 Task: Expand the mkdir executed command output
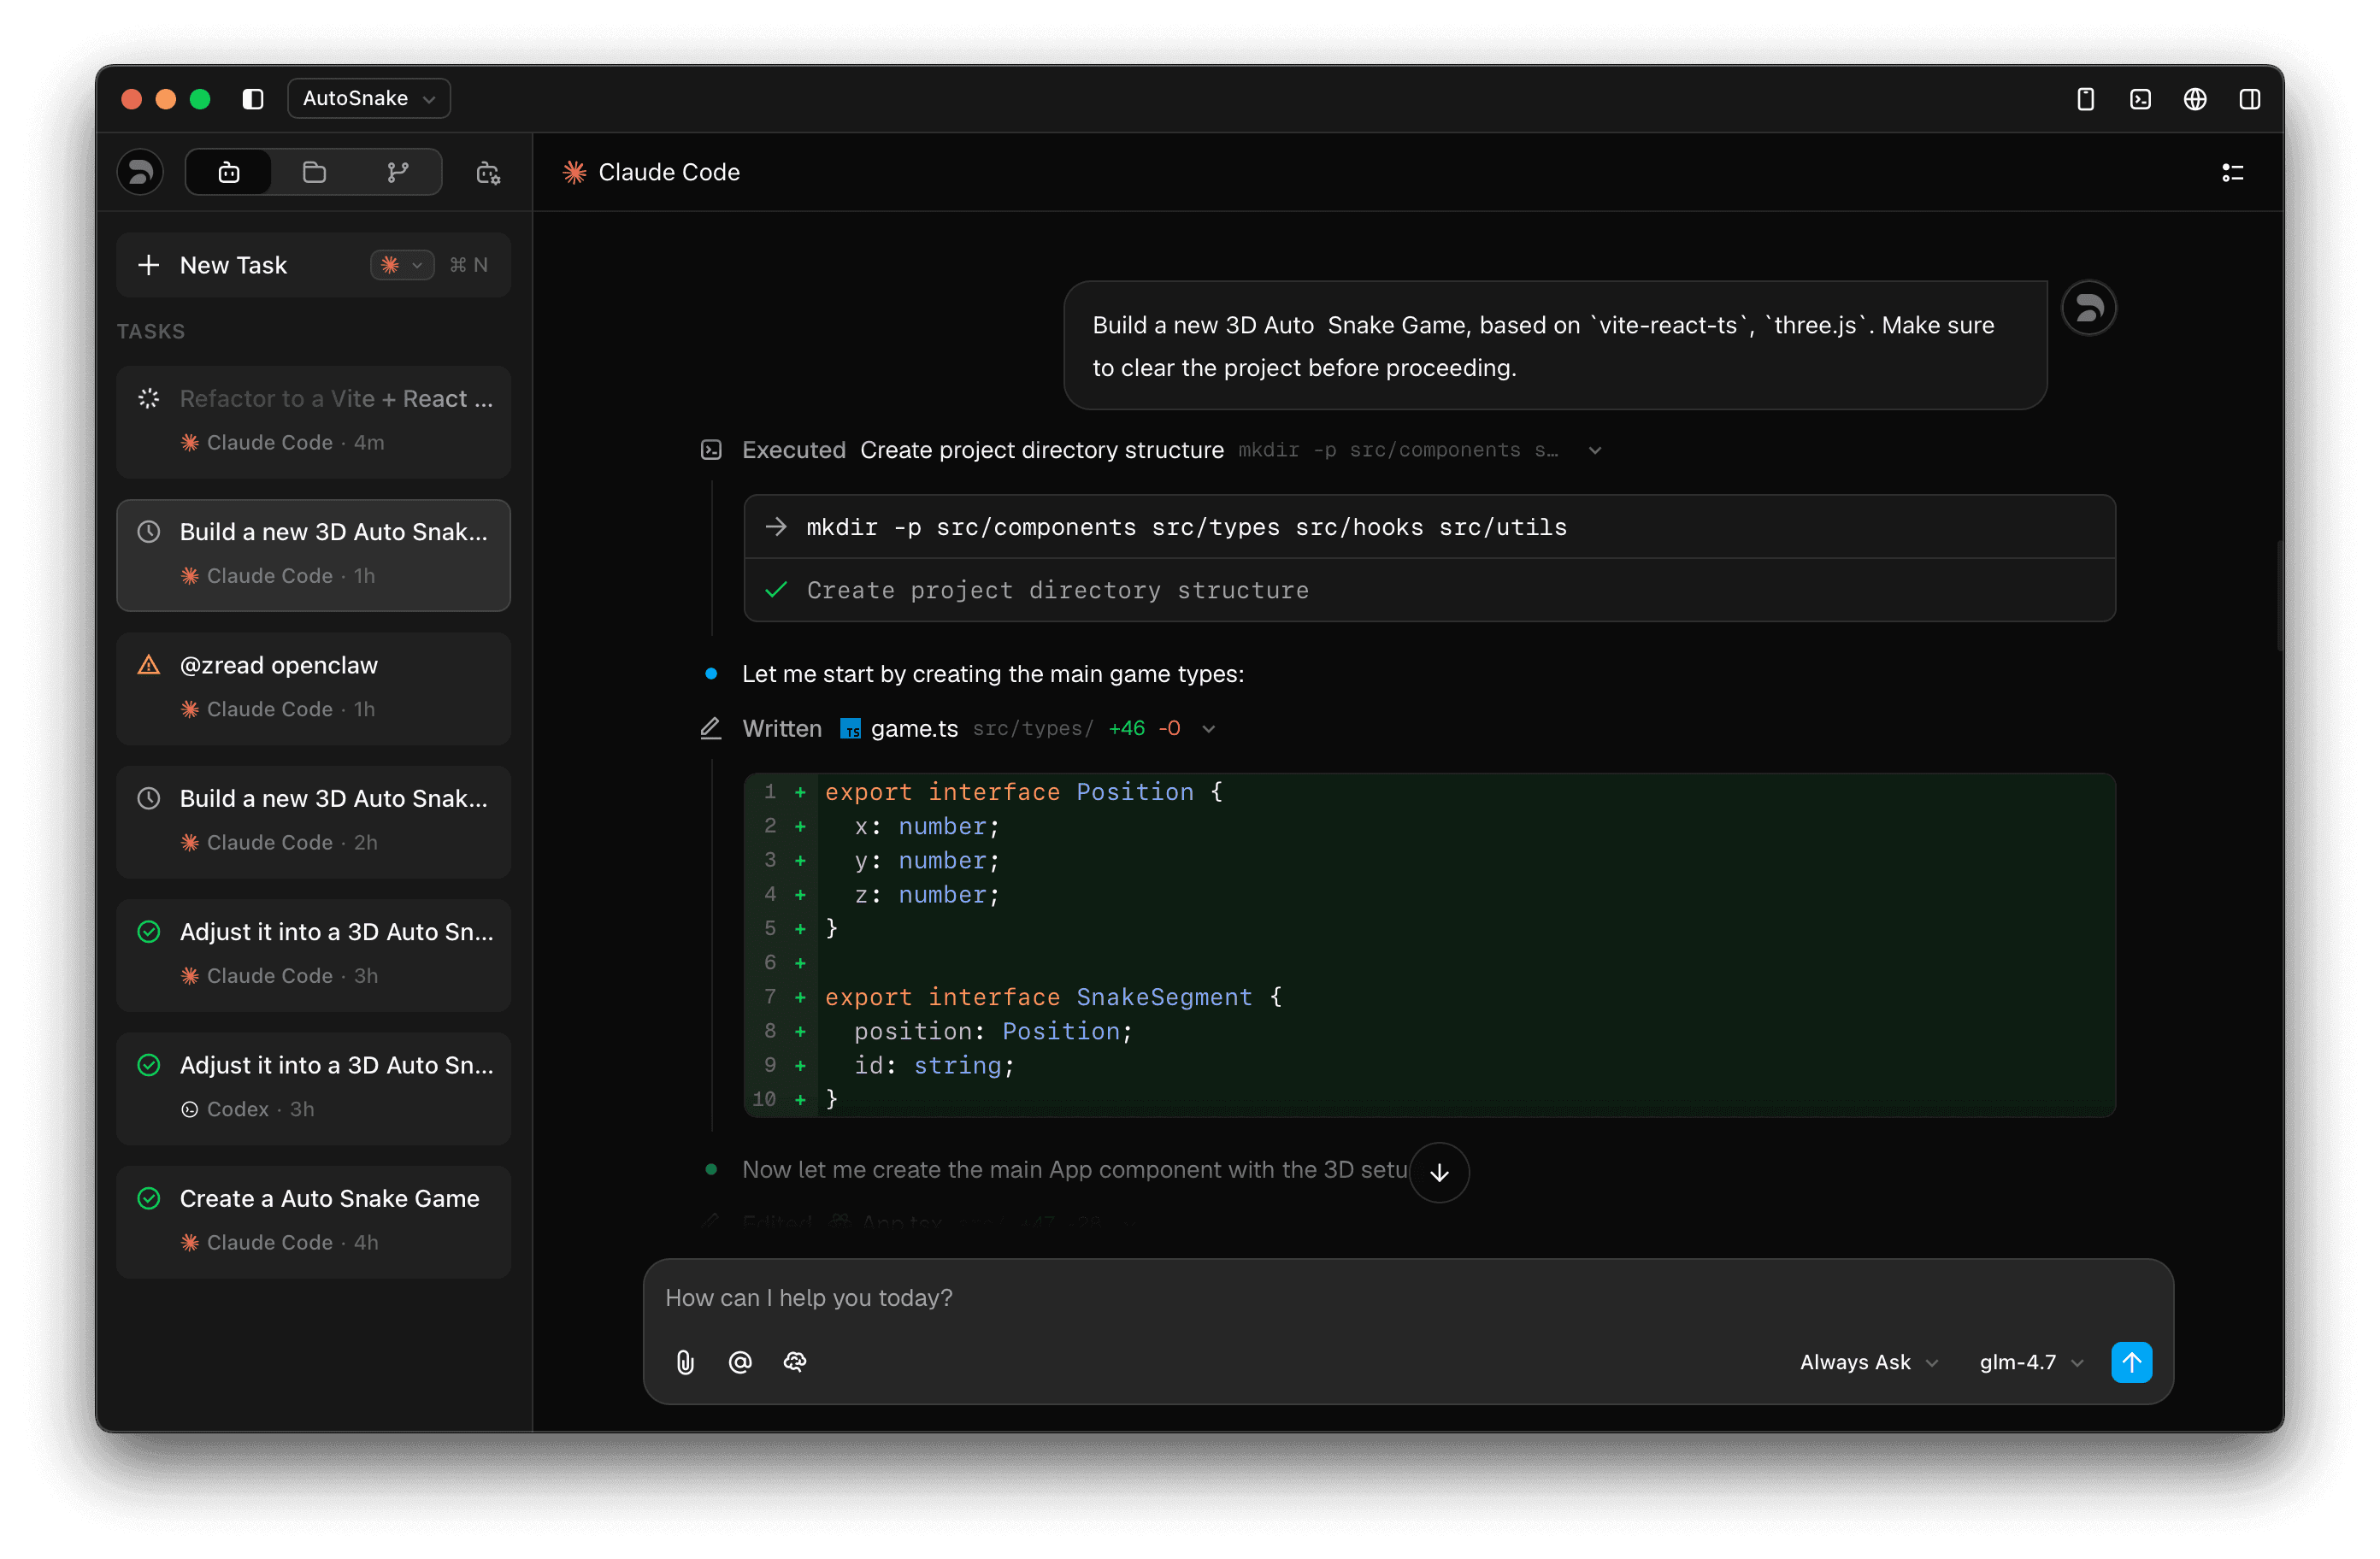click(1593, 450)
